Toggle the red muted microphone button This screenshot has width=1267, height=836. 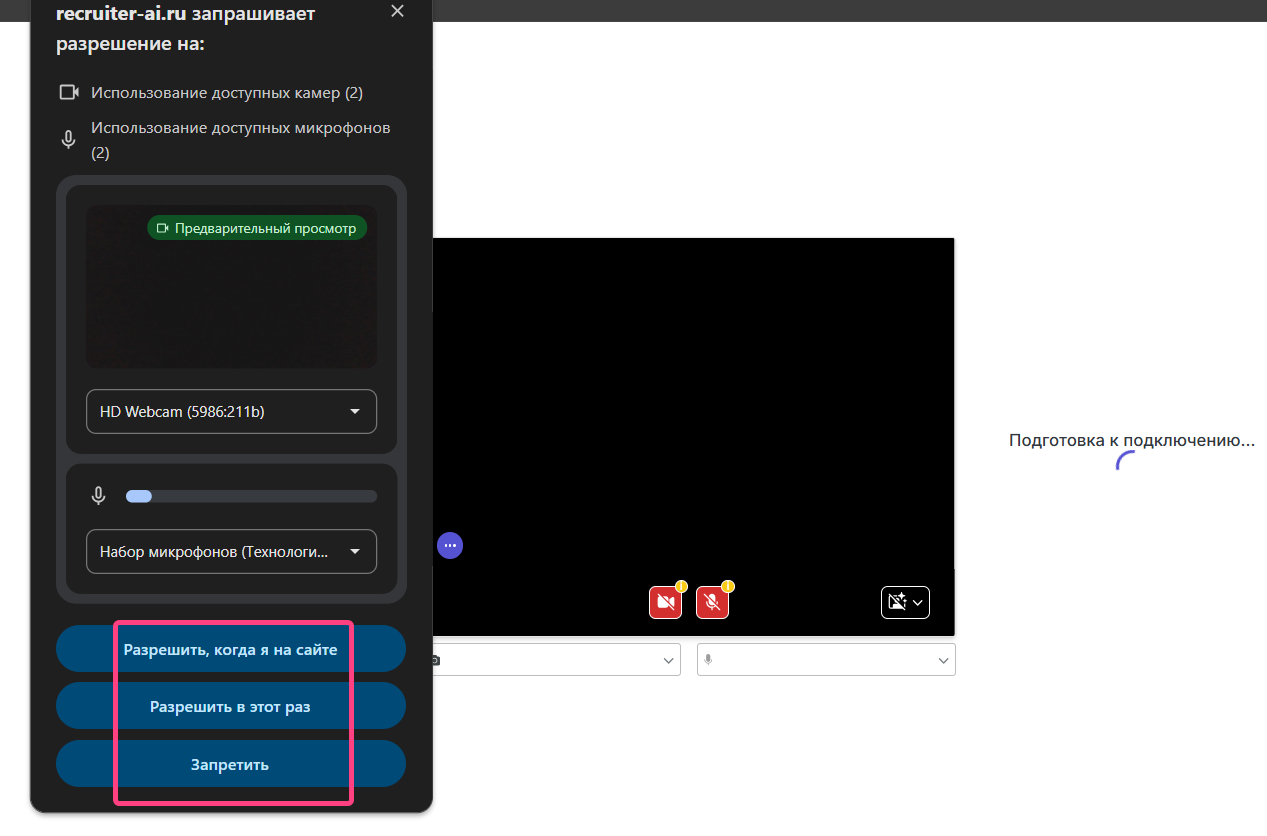712,602
